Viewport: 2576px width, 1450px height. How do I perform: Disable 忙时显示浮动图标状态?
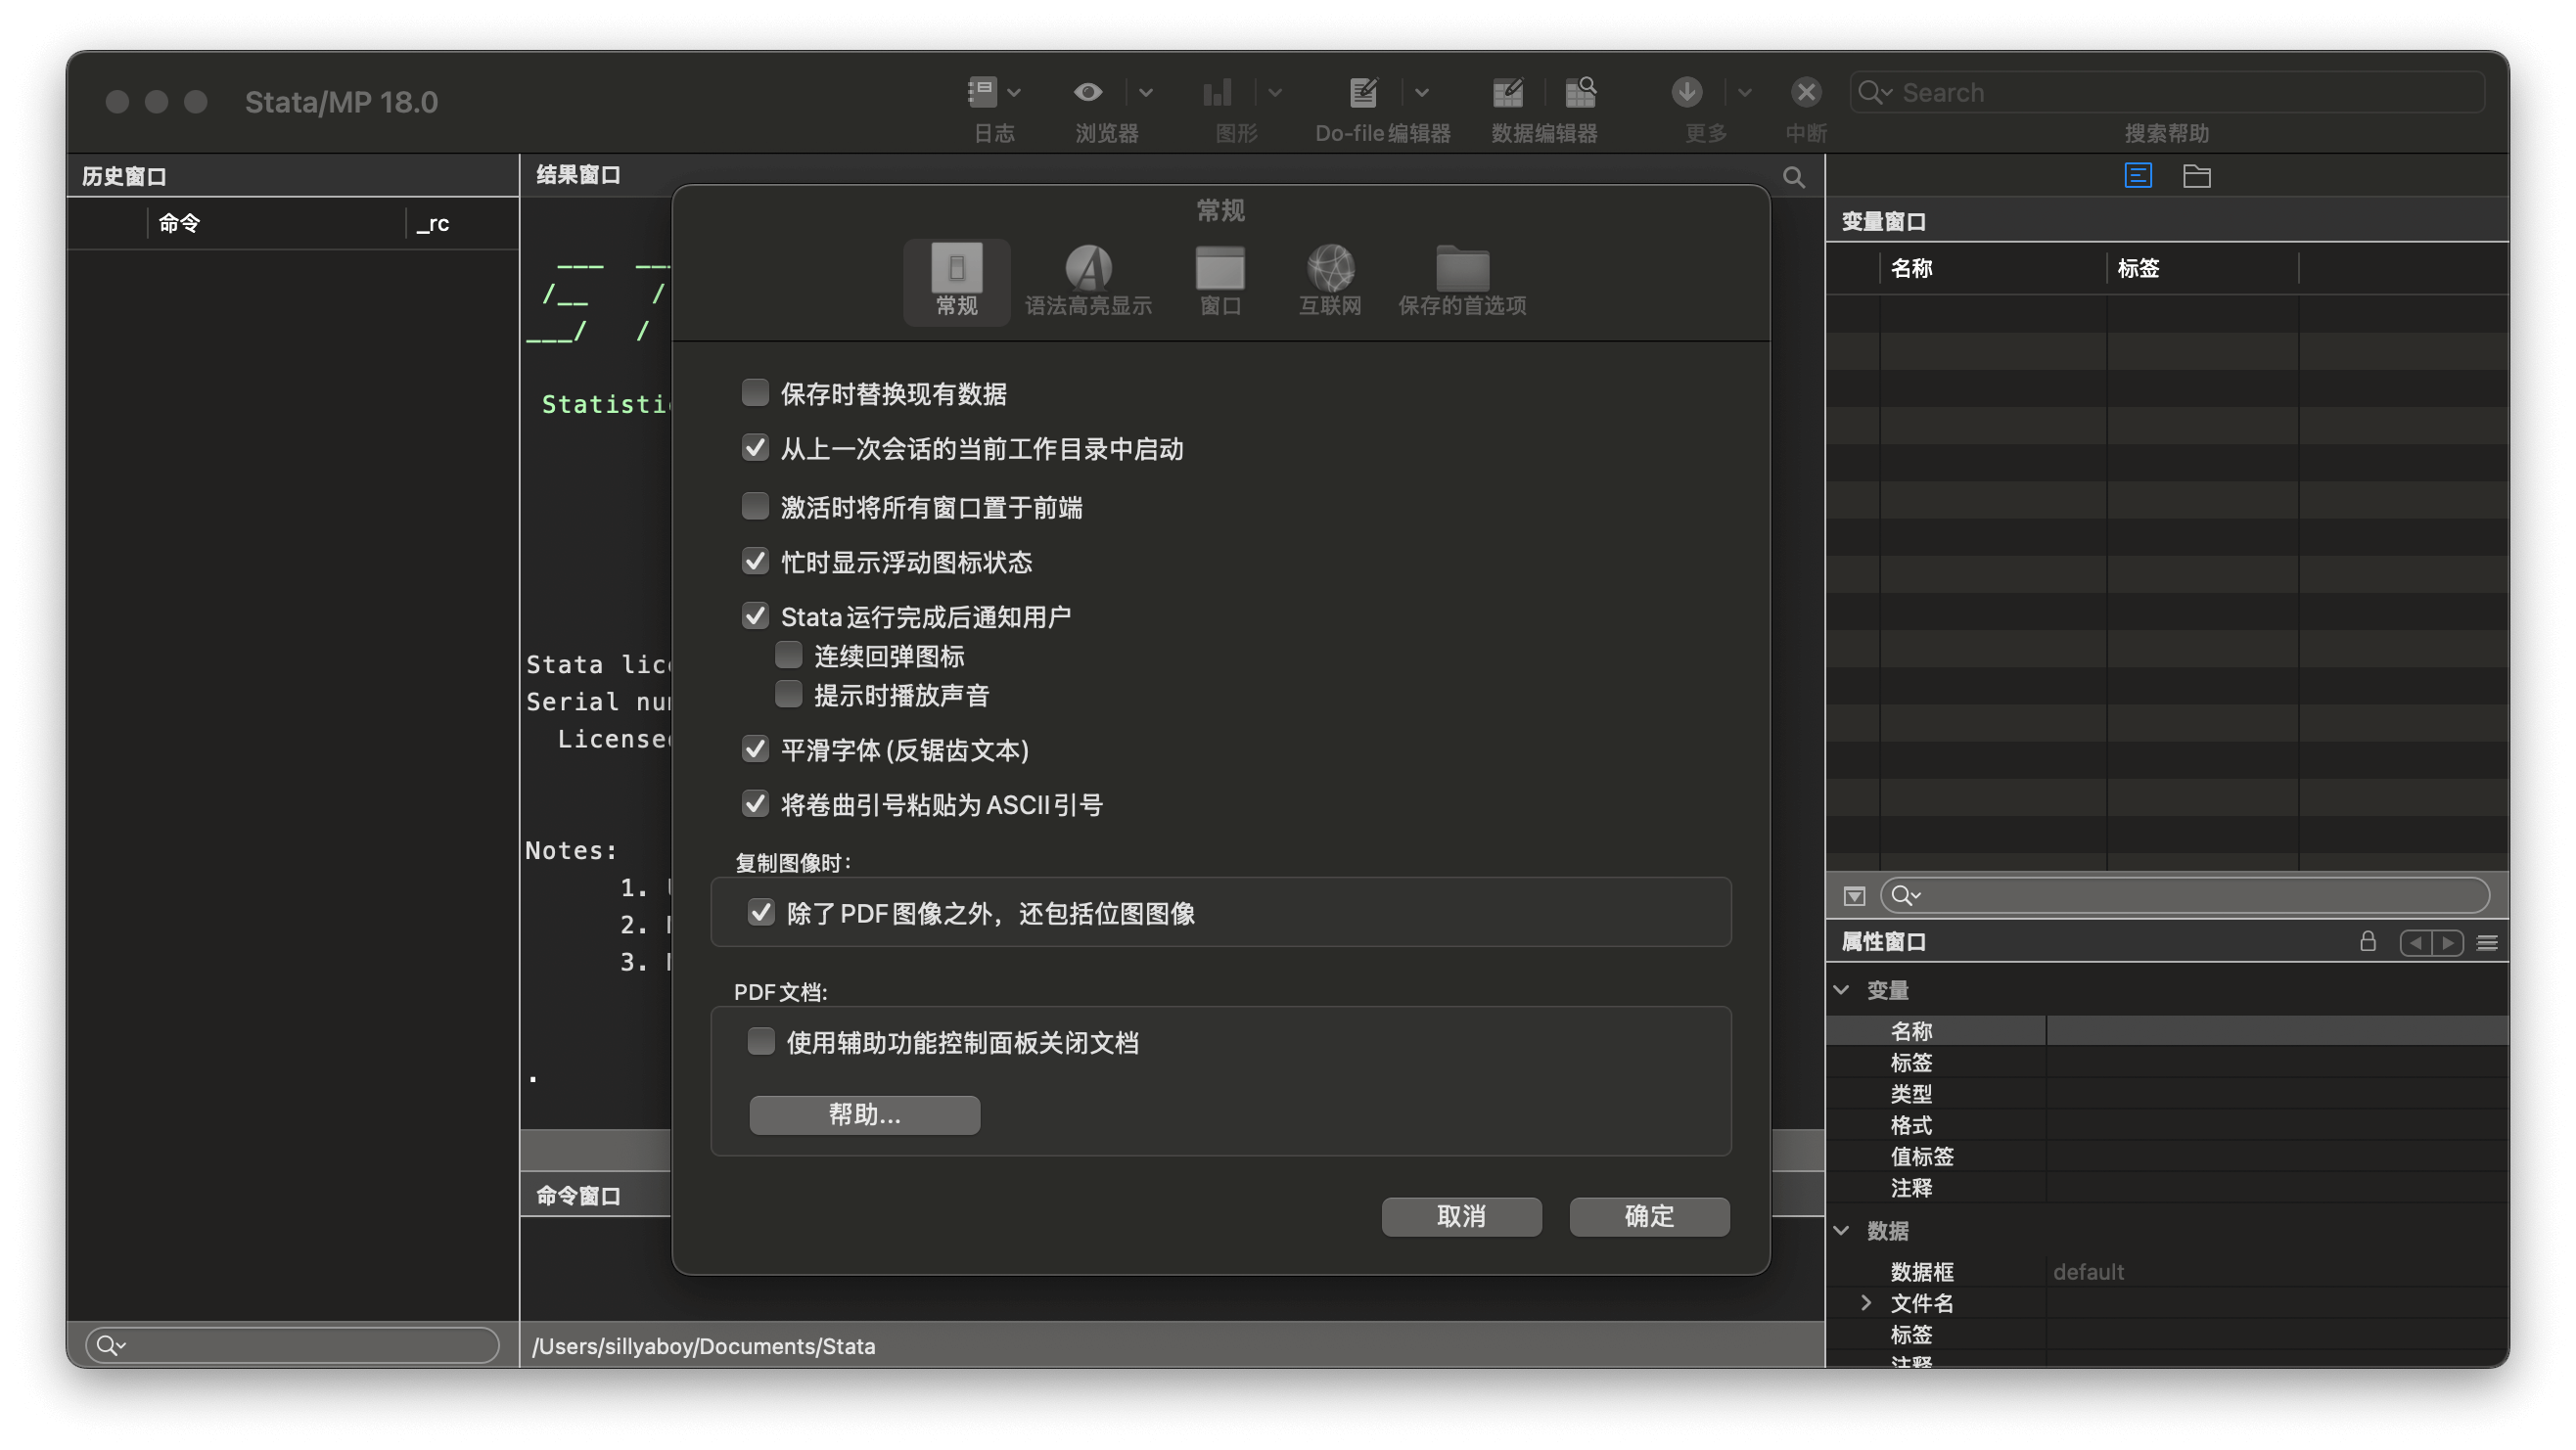pos(755,561)
